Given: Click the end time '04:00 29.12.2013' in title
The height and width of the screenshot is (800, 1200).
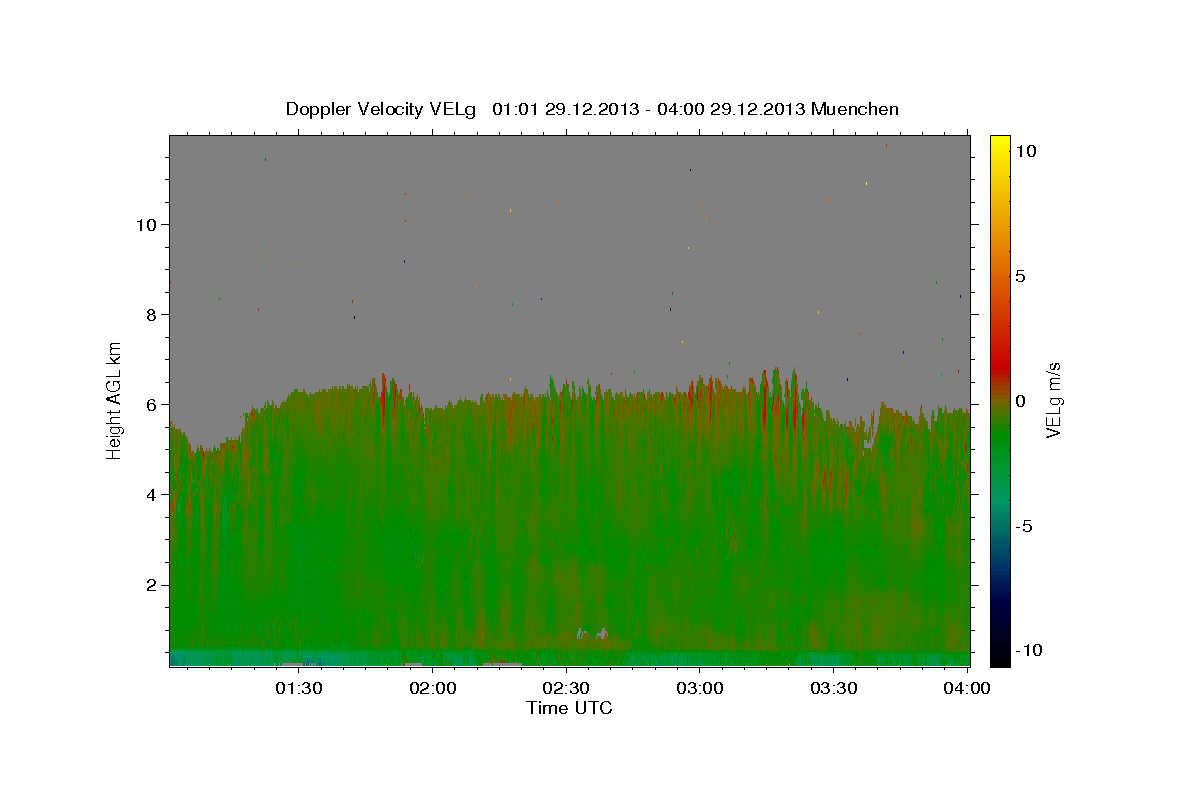Looking at the screenshot, I should coord(729,109).
